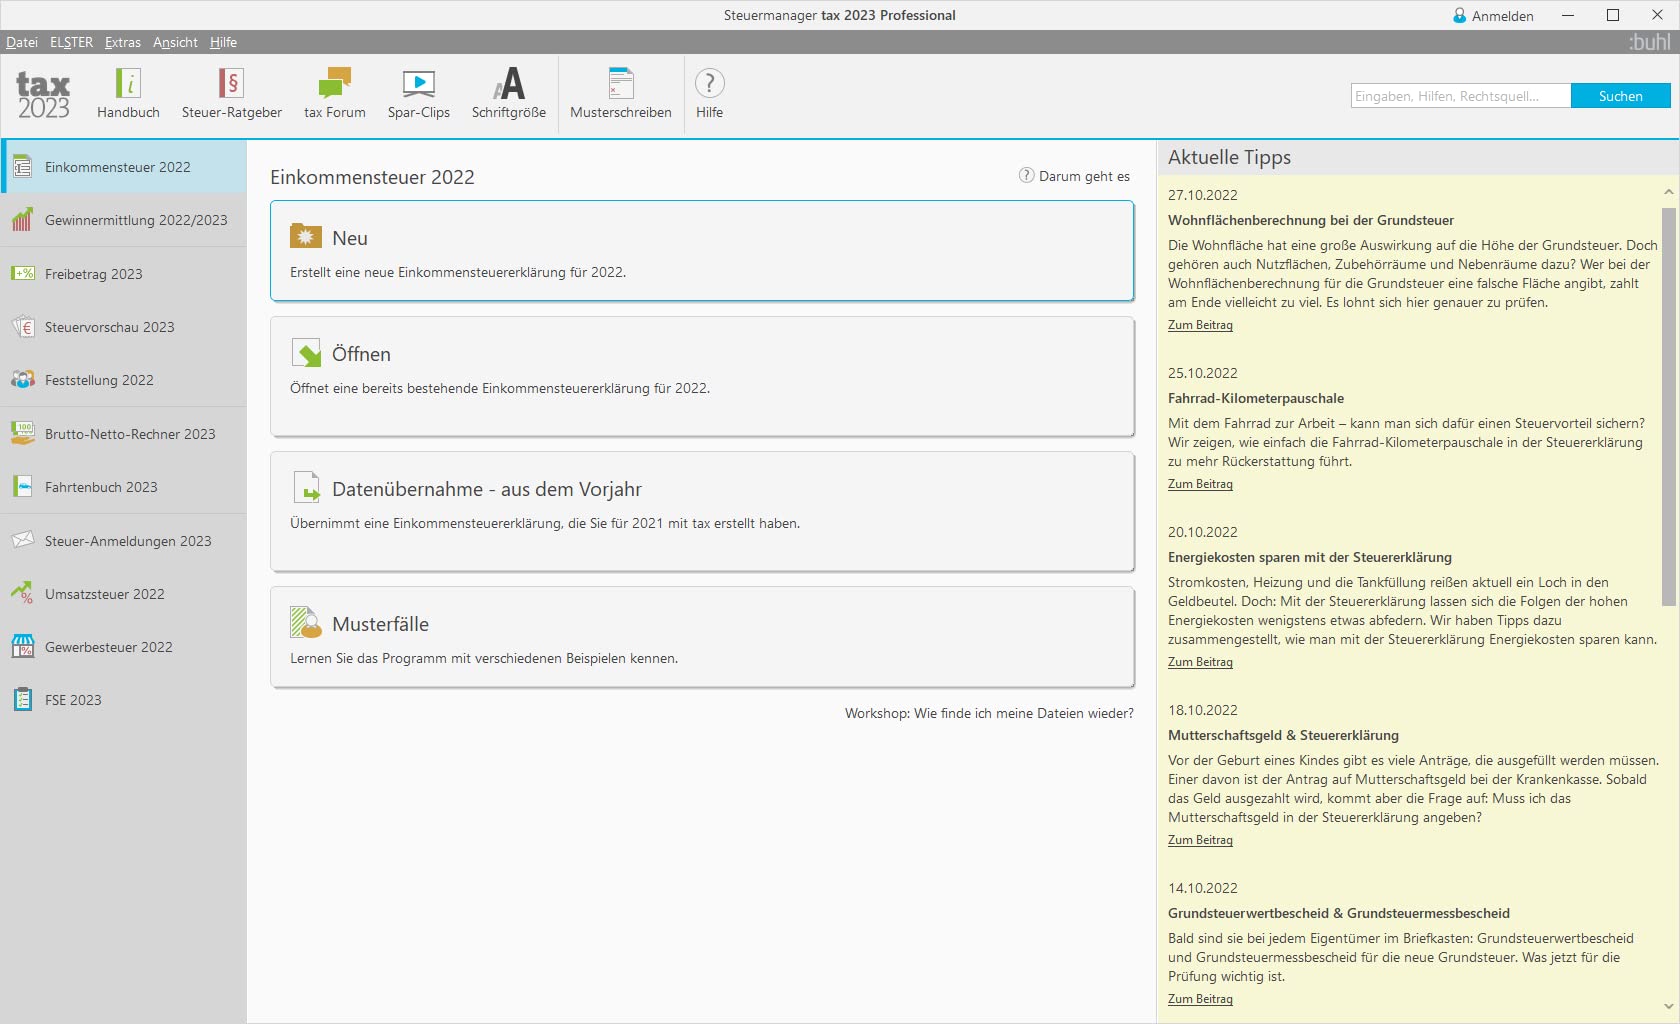This screenshot has width=1680, height=1024.
Task: Open the Ansicht menu
Action: pyautogui.click(x=175, y=42)
